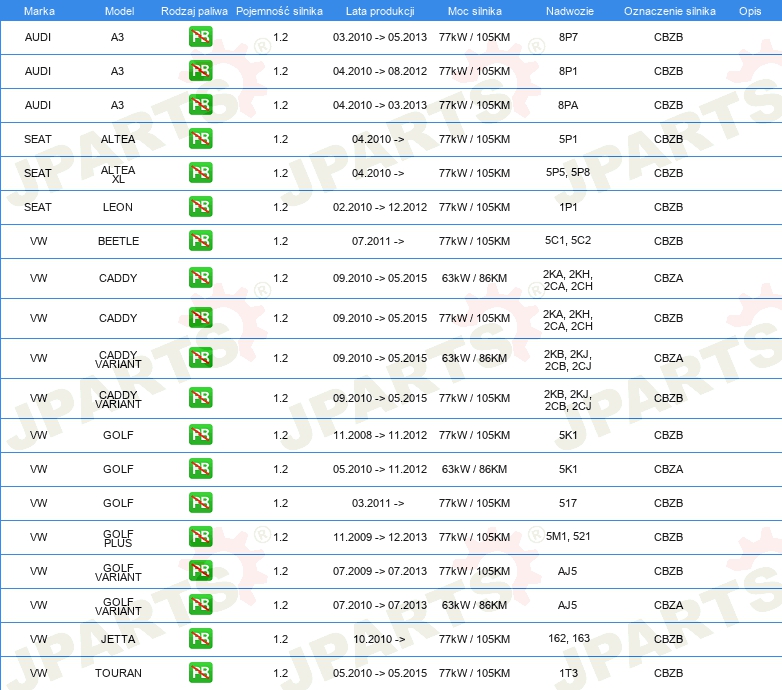Viewport: 782px width, 690px height.
Task: Select the 5P1 body code cell
Action: coord(568,139)
